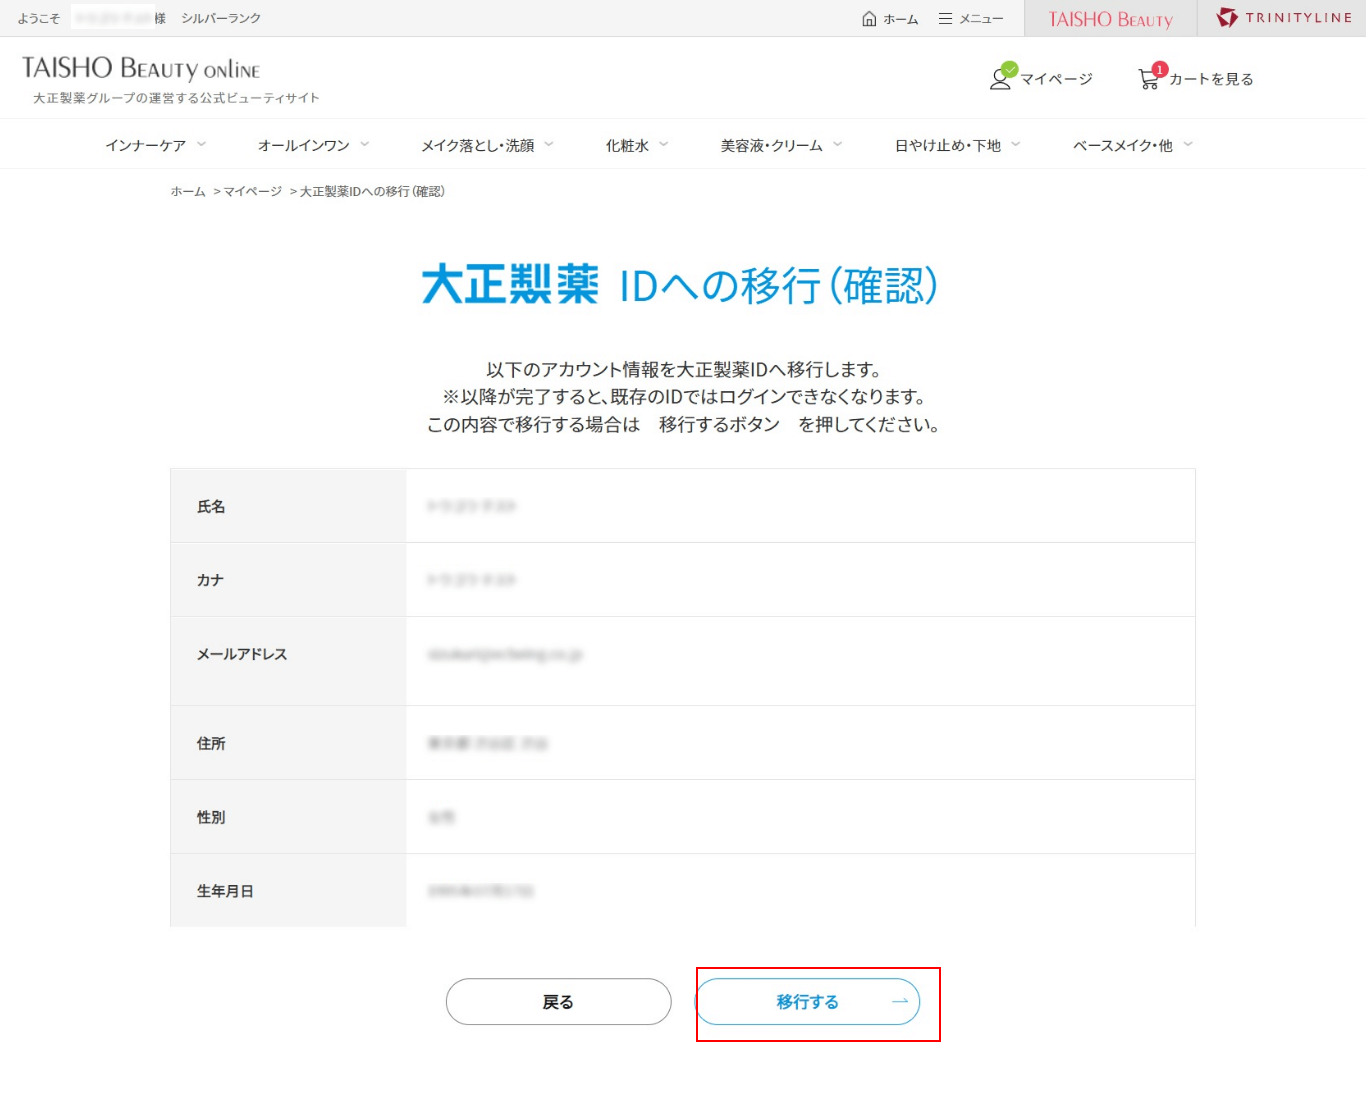This screenshot has height=1105, width=1366.
Task: Open オールインワン category menu
Action: point(304,145)
